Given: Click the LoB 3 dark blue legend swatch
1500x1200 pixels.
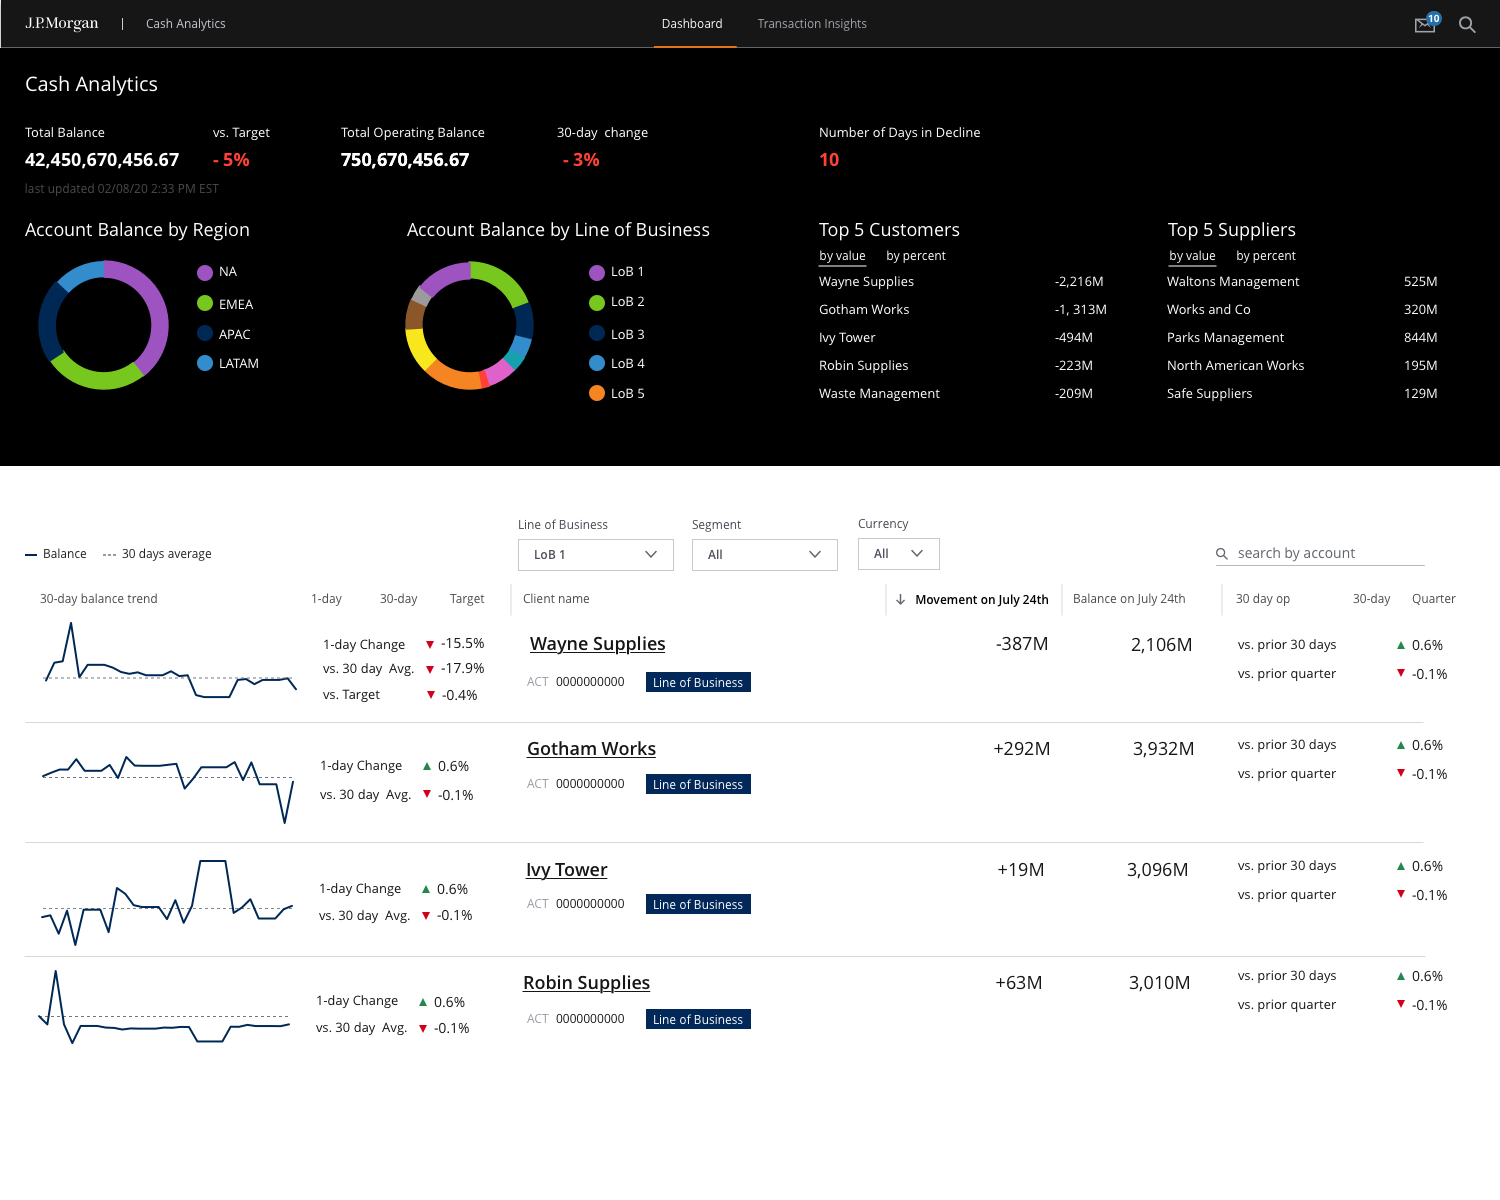Looking at the screenshot, I should click(x=597, y=334).
